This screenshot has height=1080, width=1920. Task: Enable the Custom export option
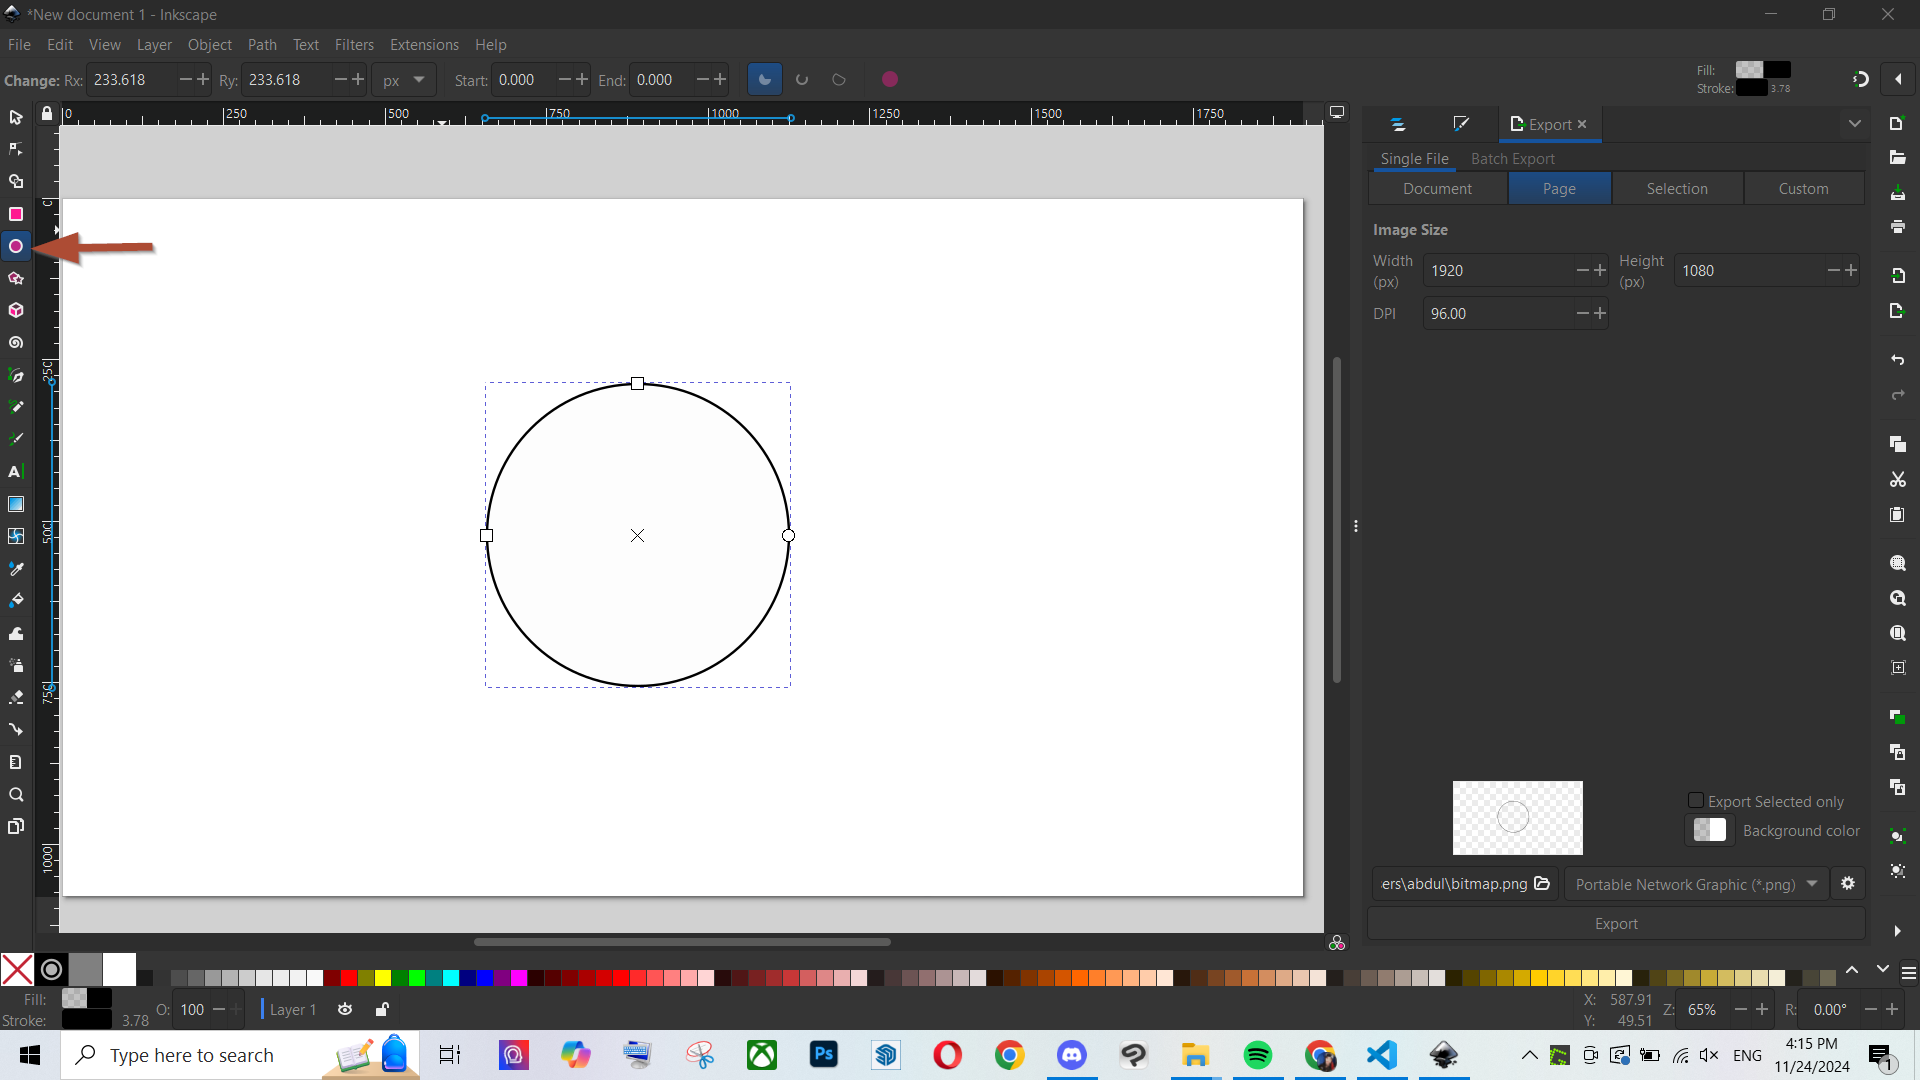click(1803, 187)
